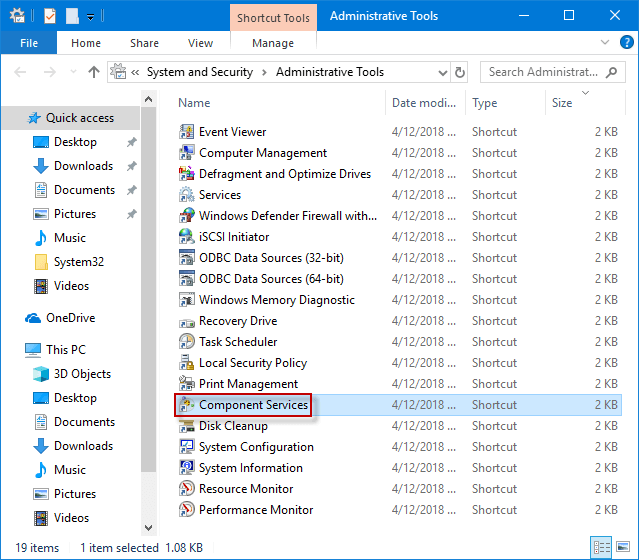Sort by the Type column header

[x=505, y=103]
